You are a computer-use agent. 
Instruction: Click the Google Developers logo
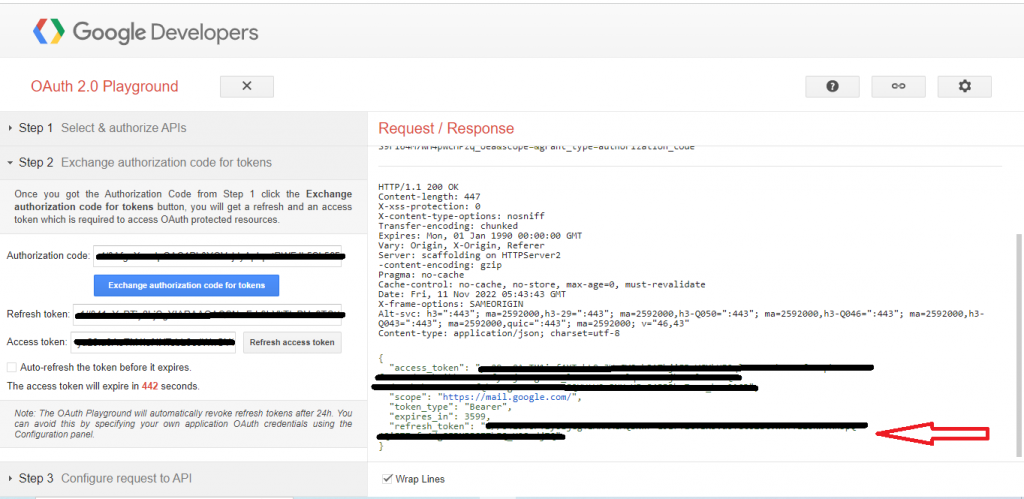coord(146,31)
